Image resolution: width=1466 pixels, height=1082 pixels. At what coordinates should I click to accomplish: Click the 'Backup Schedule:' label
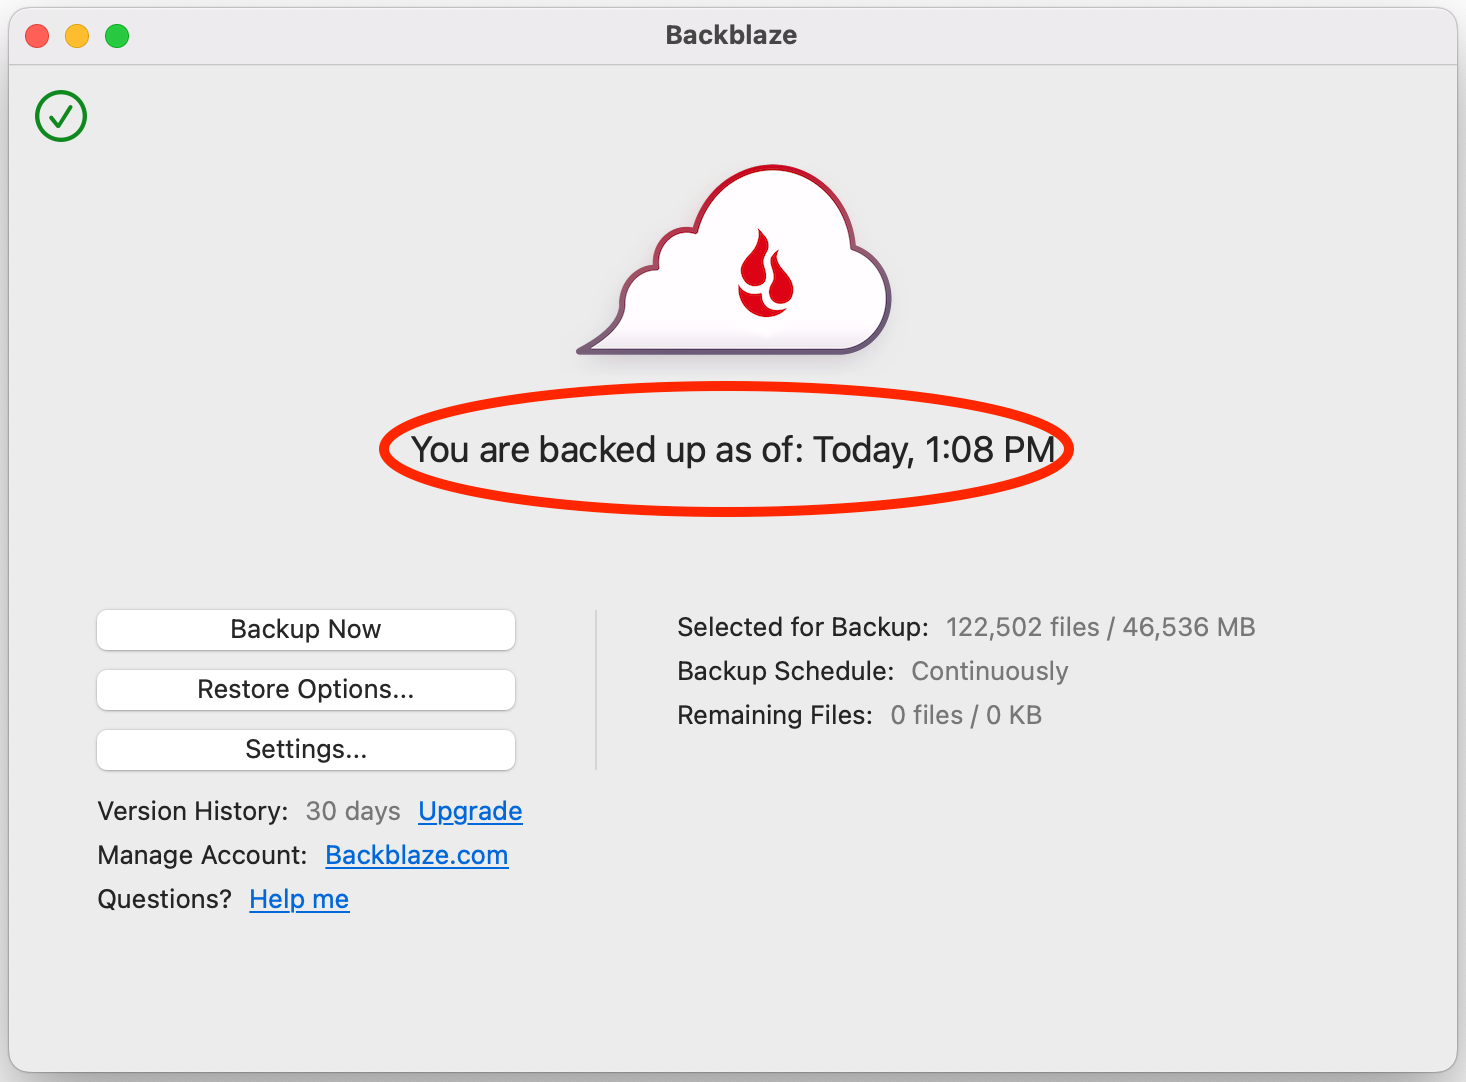click(785, 671)
